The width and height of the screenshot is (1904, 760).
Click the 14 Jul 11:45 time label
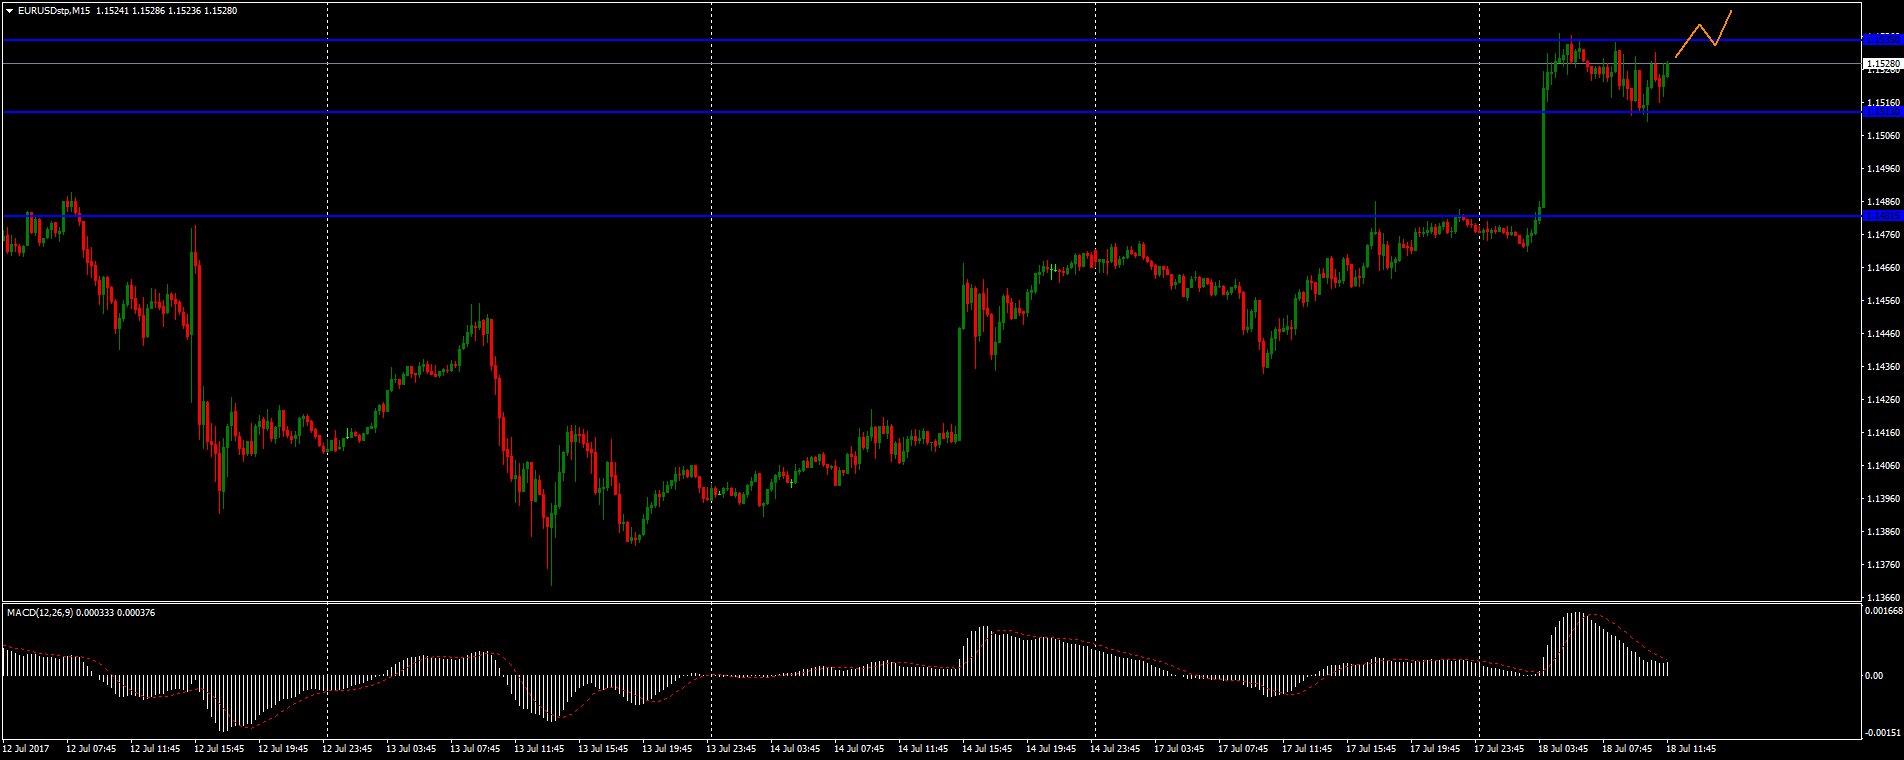[x=923, y=747]
